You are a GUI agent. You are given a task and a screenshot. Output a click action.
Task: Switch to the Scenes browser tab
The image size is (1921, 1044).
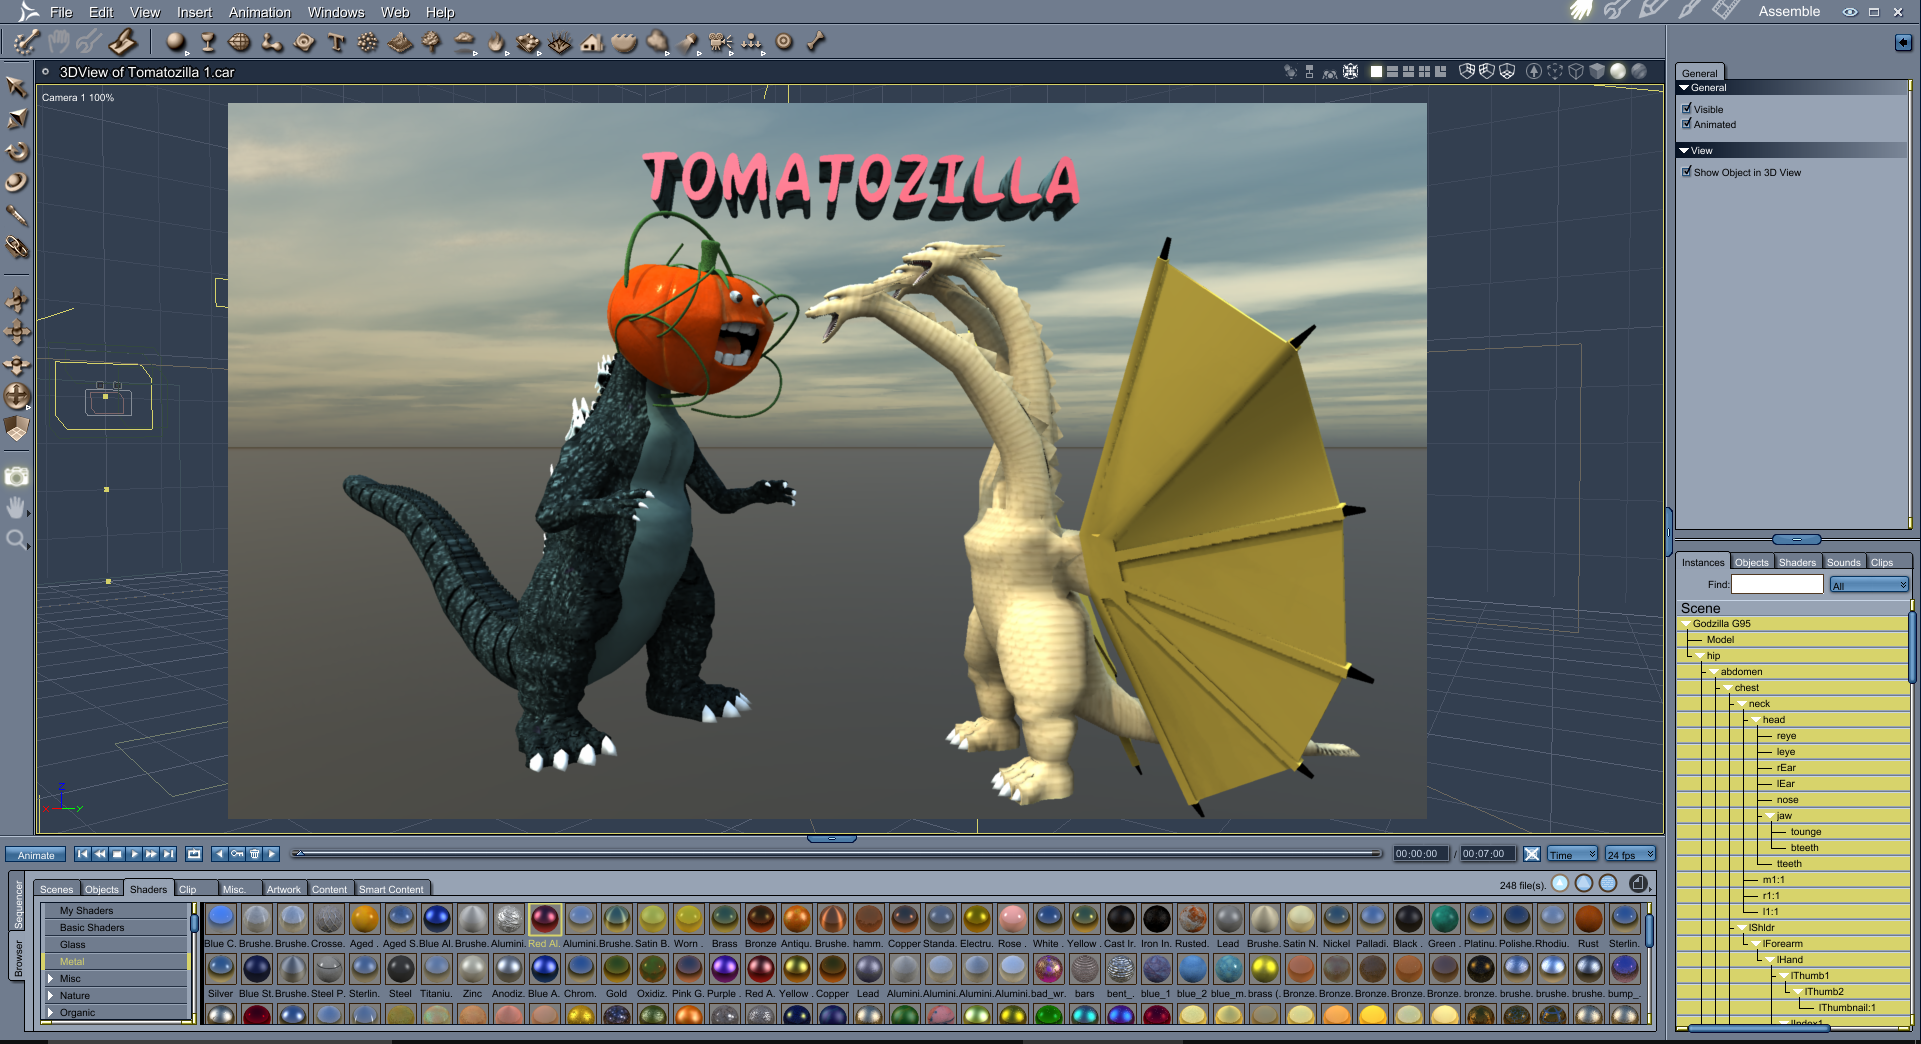pyautogui.click(x=56, y=889)
